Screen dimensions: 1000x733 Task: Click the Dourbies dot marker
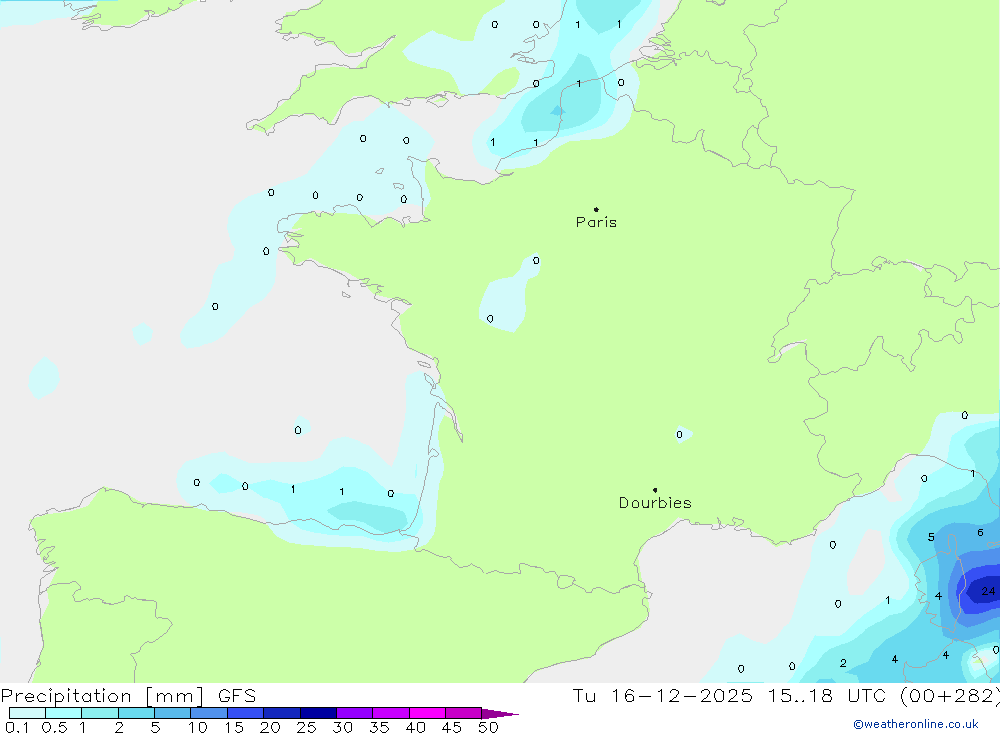pos(655,490)
